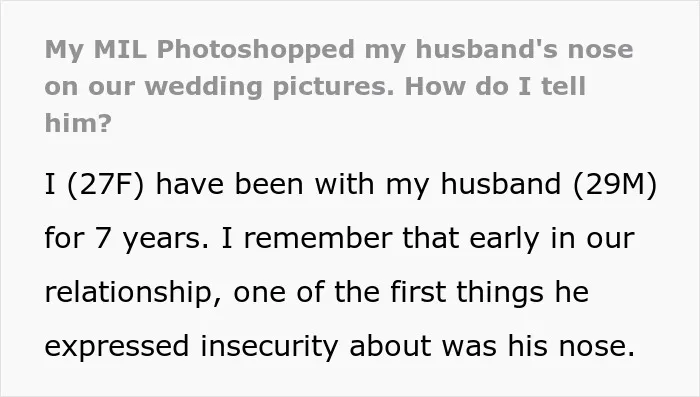Viewport: 700px width, 397px height.
Task: Click the word "relationship," in the paragraph
Action: click(x=133, y=293)
